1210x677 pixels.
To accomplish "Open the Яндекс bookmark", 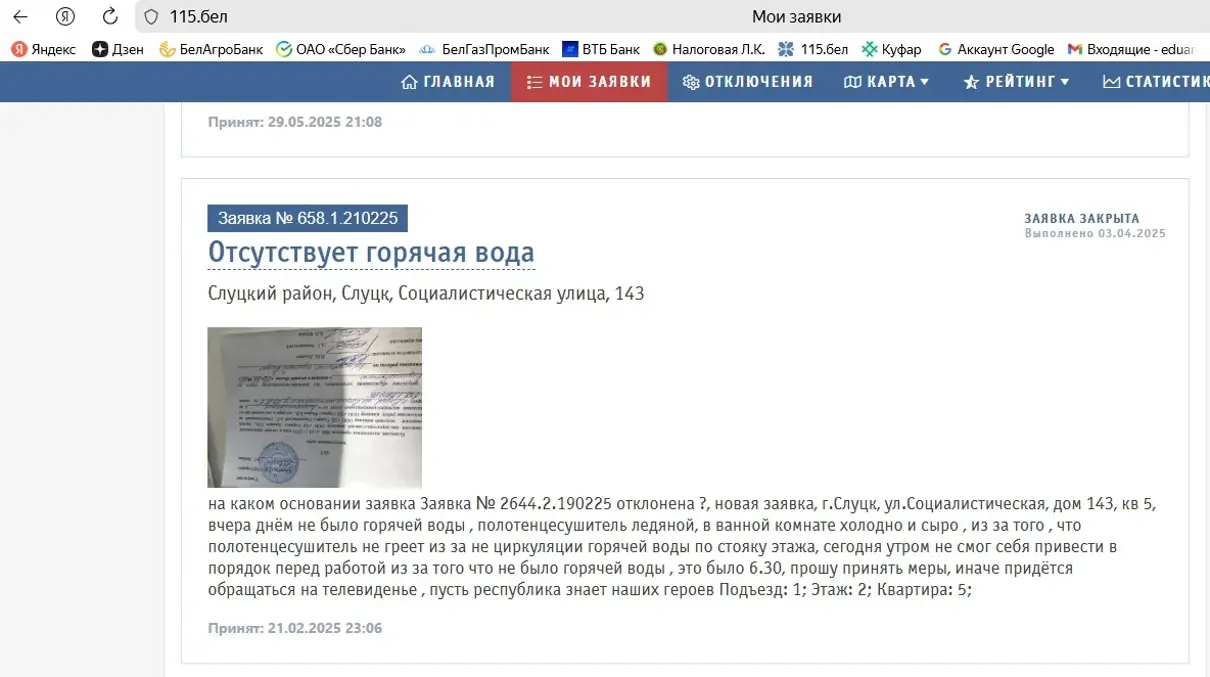I will 43,49.
